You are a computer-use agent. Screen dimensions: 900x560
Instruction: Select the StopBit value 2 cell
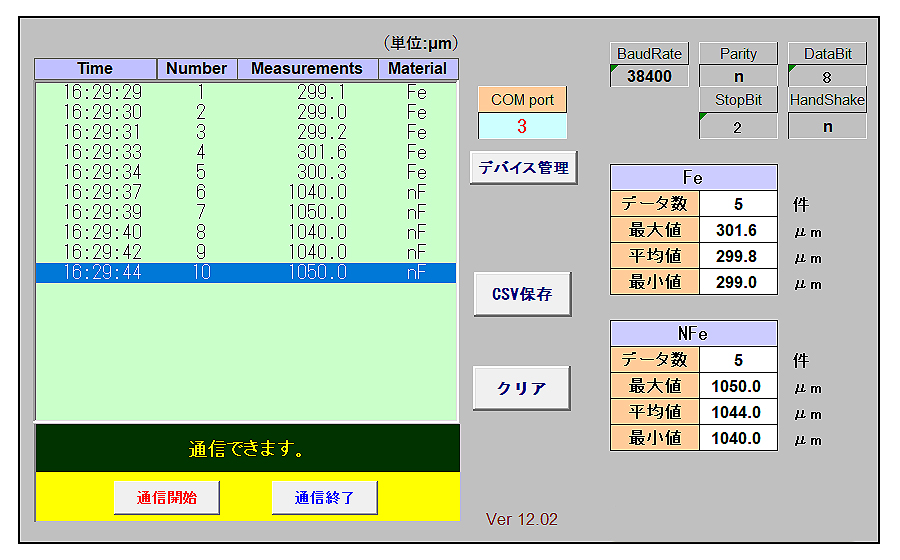tap(738, 126)
